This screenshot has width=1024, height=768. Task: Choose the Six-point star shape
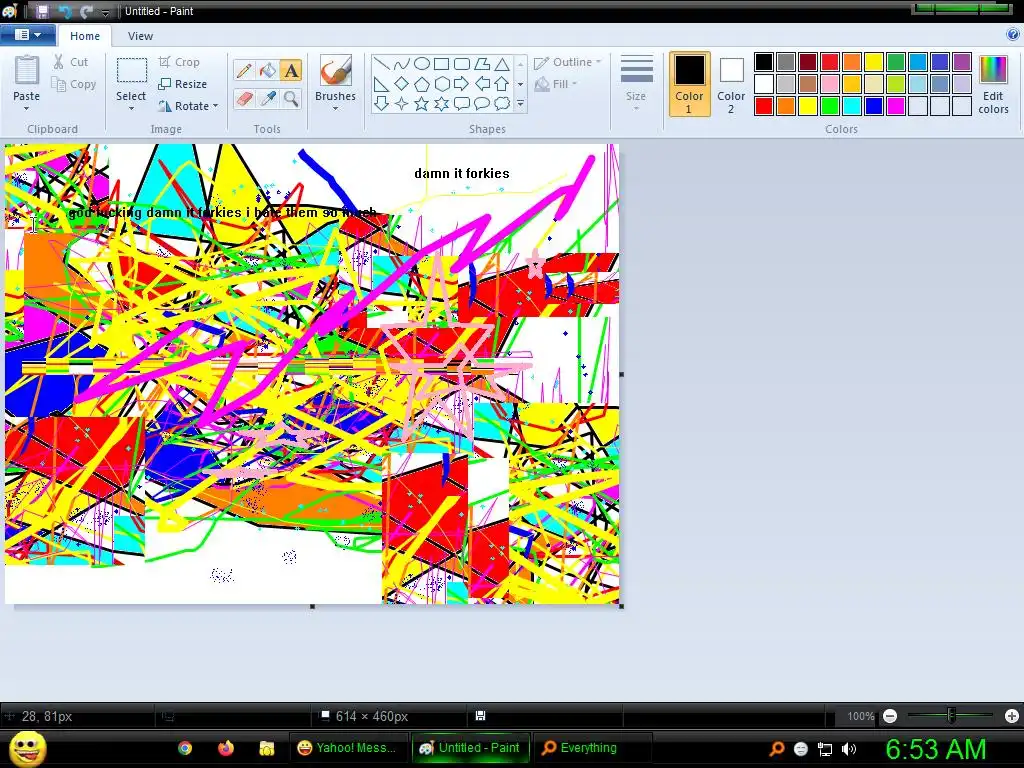(x=441, y=103)
